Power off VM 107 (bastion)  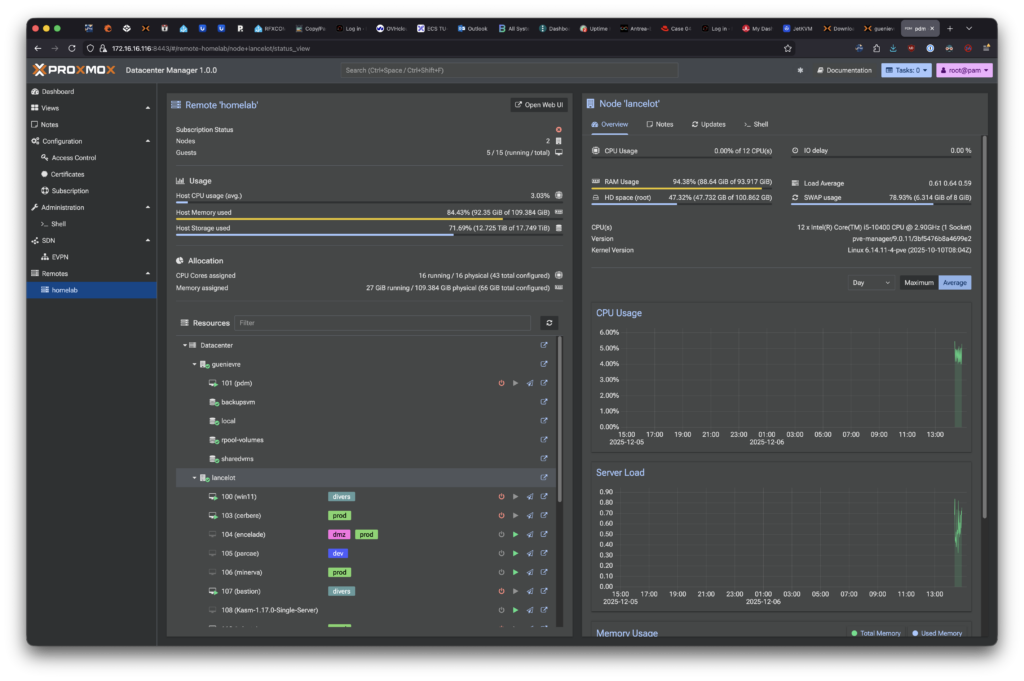coord(501,591)
